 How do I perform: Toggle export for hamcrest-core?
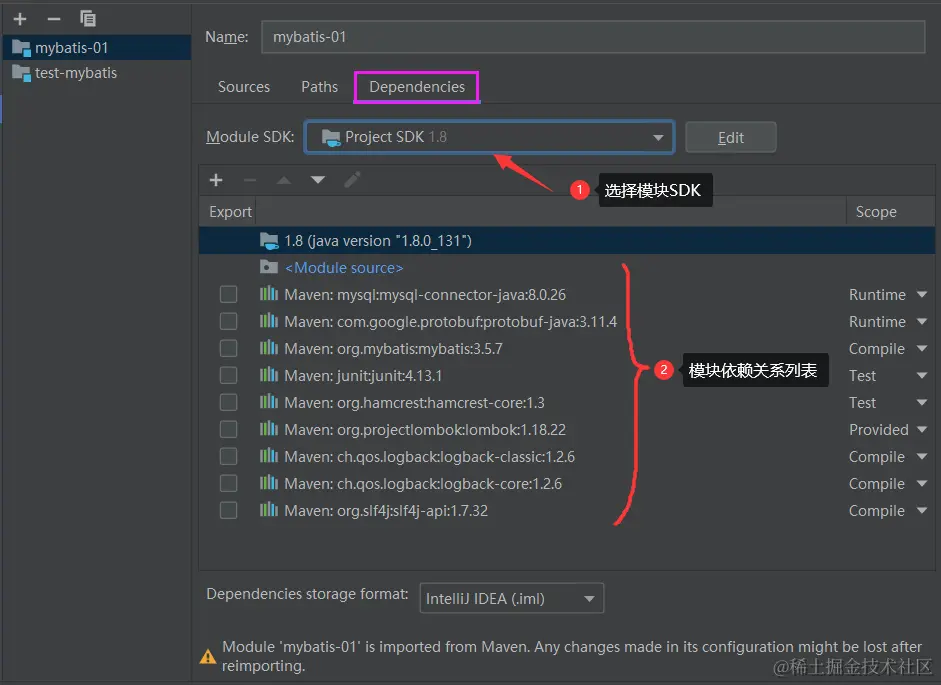click(228, 403)
